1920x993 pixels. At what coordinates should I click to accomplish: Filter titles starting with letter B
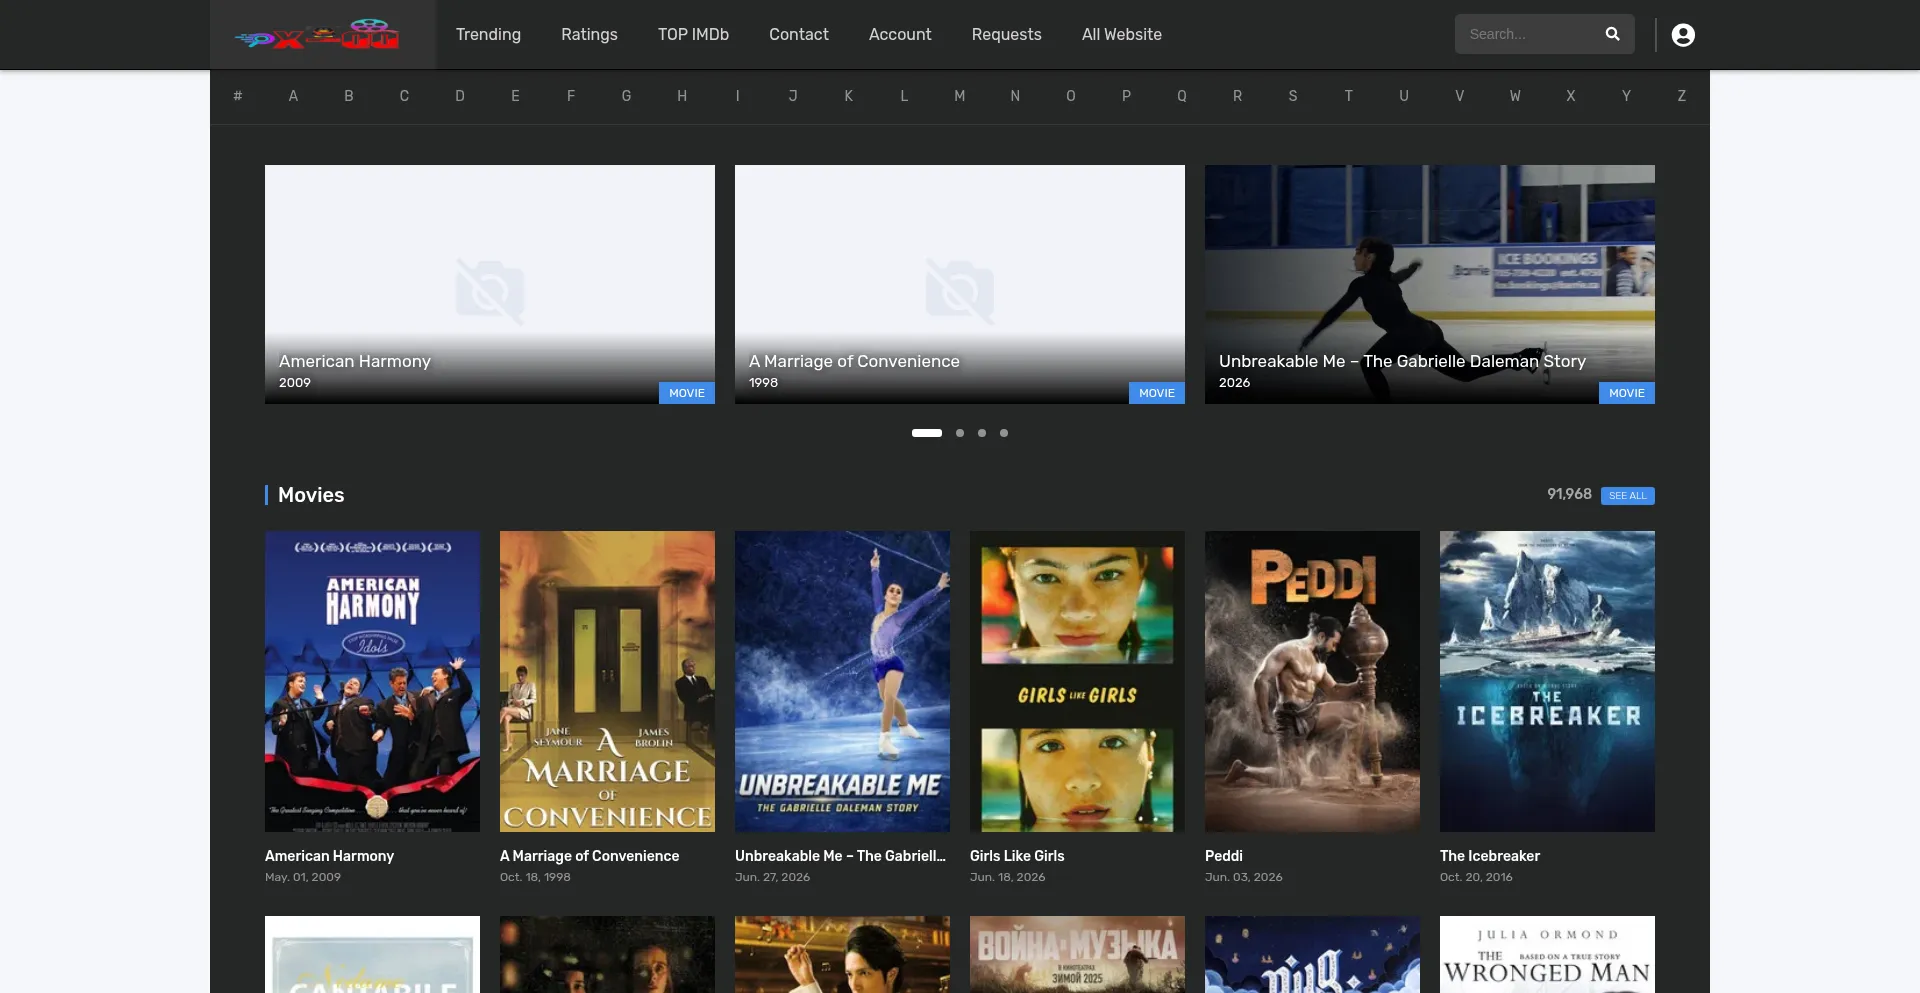click(349, 96)
